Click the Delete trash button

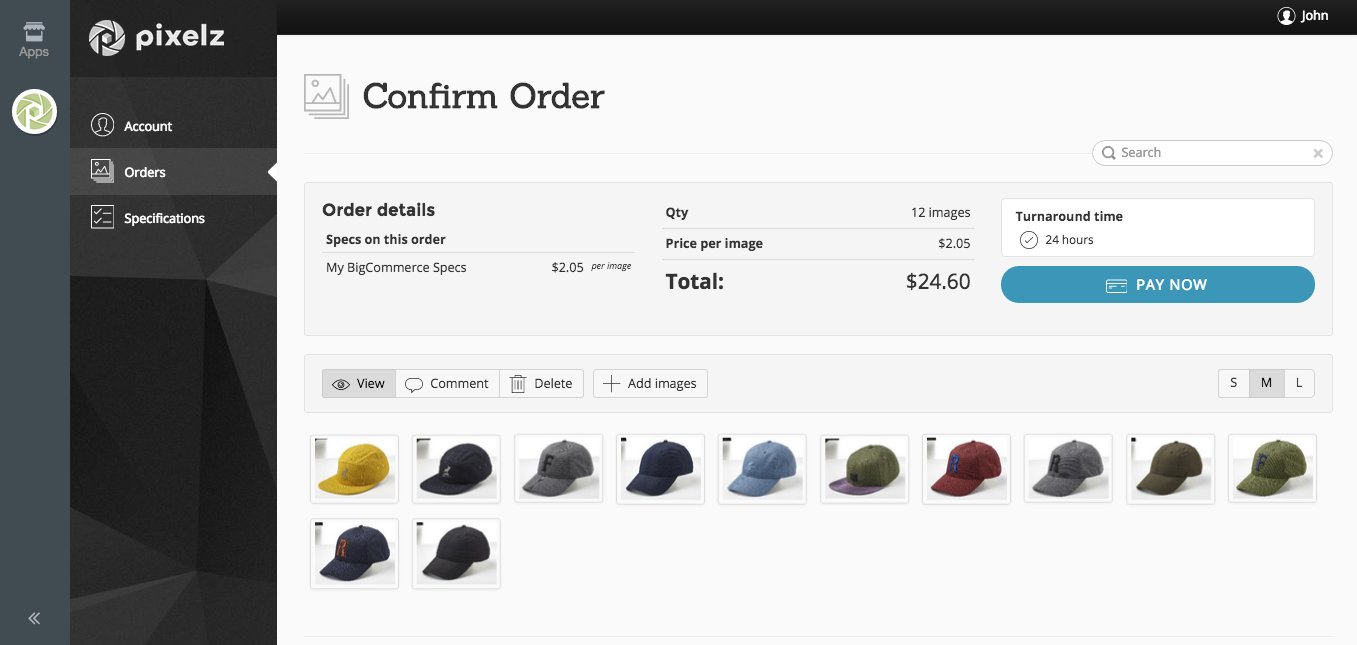click(x=541, y=384)
